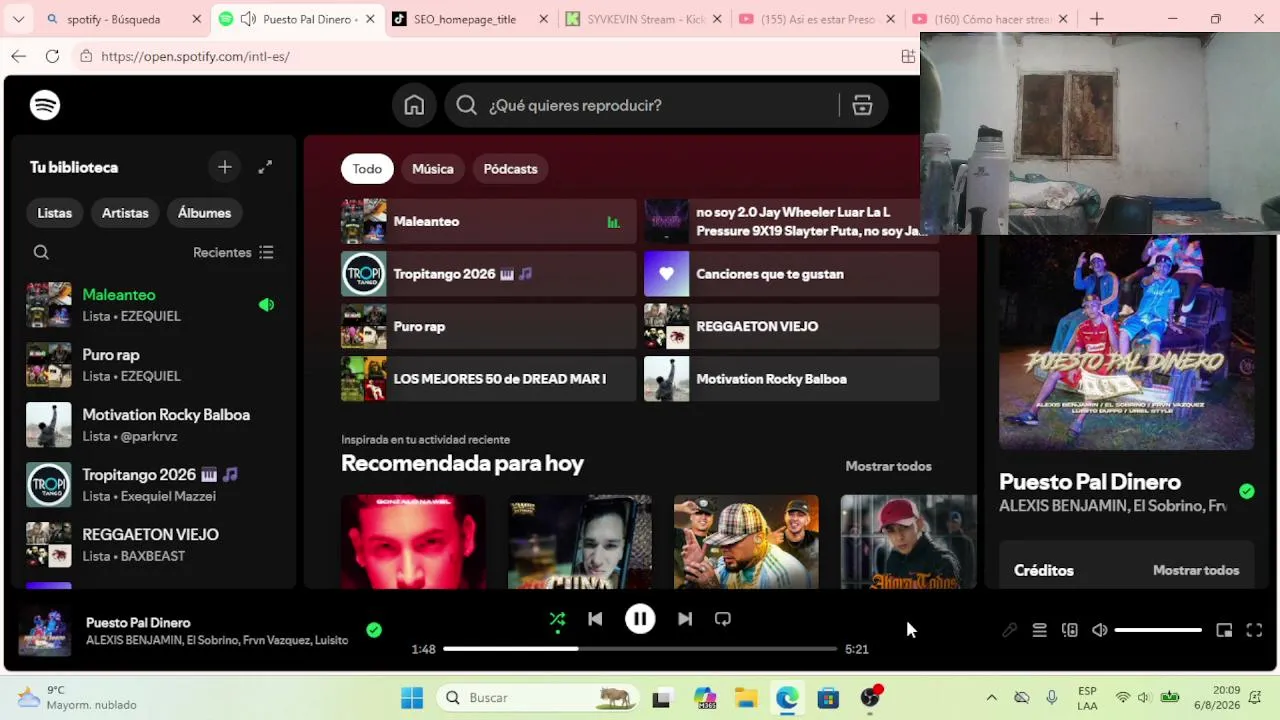Toggle repeat mode

(x=723, y=619)
